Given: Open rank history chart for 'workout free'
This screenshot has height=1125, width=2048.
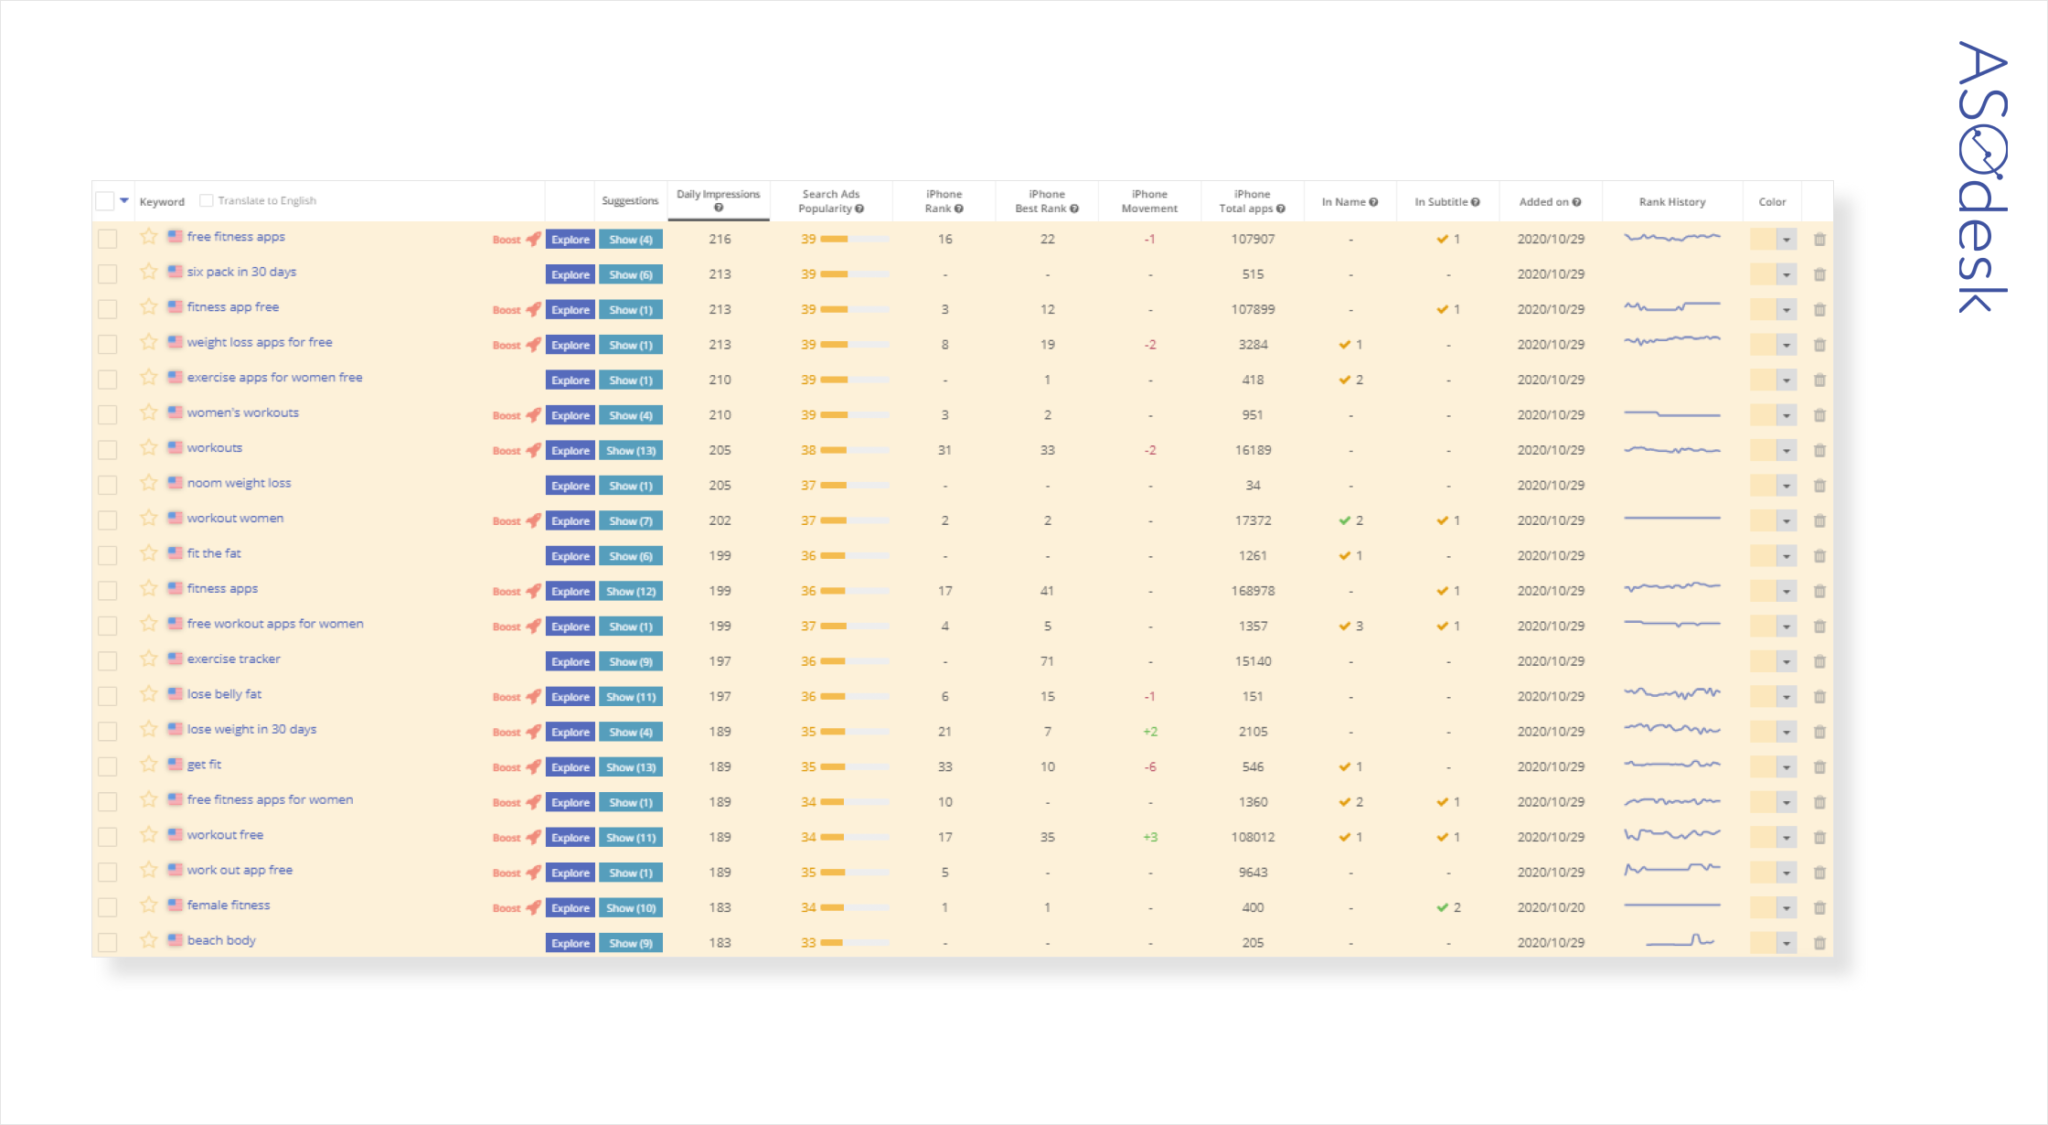Looking at the screenshot, I should pos(1671,835).
